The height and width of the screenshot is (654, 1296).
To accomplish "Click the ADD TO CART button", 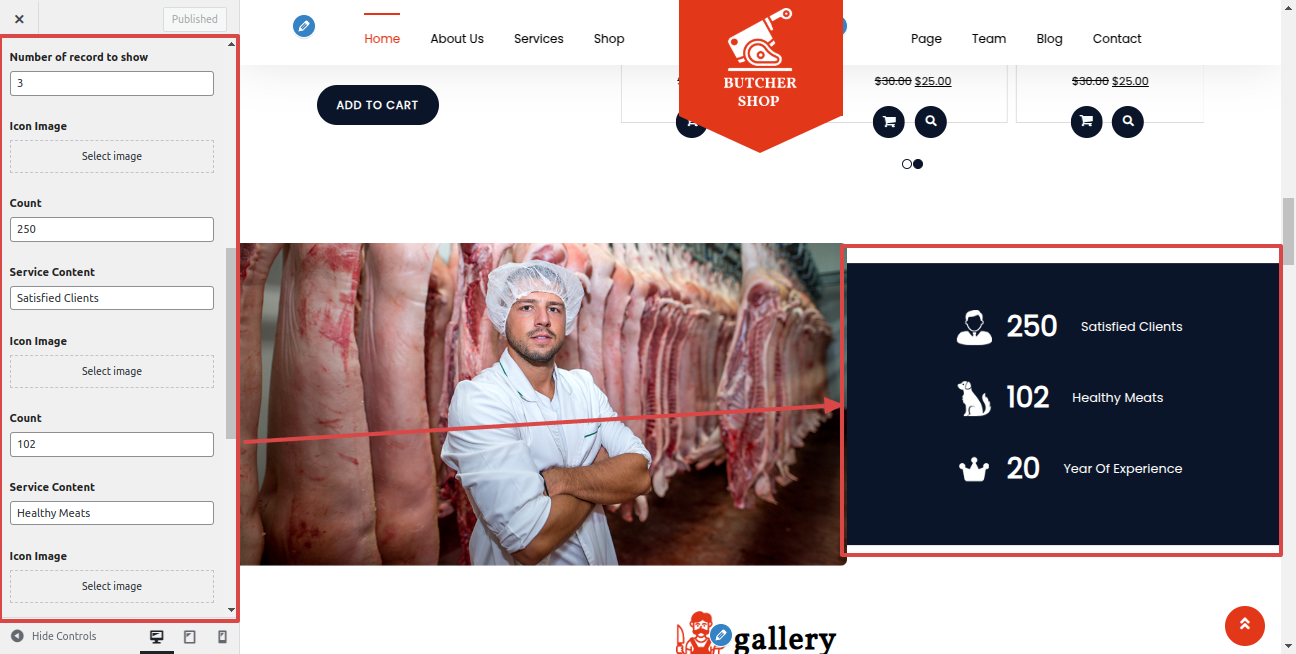I will (378, 105).
